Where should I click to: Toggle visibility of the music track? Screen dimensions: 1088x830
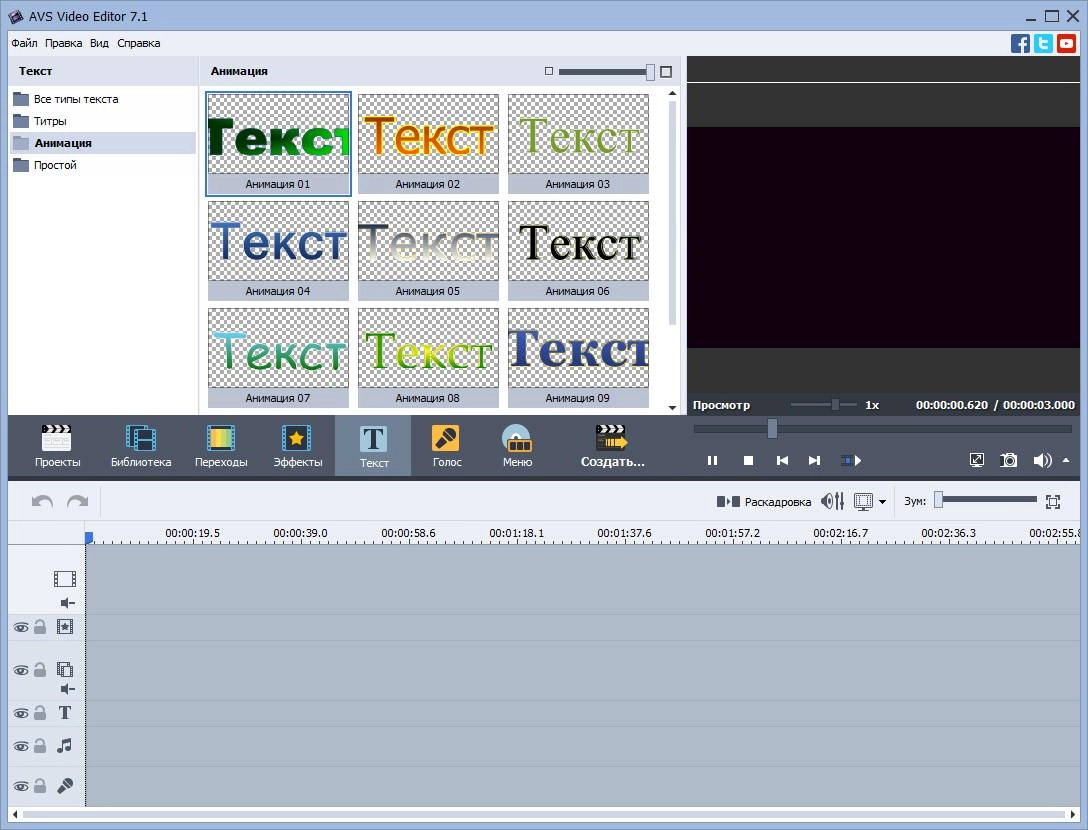(21, 747)
